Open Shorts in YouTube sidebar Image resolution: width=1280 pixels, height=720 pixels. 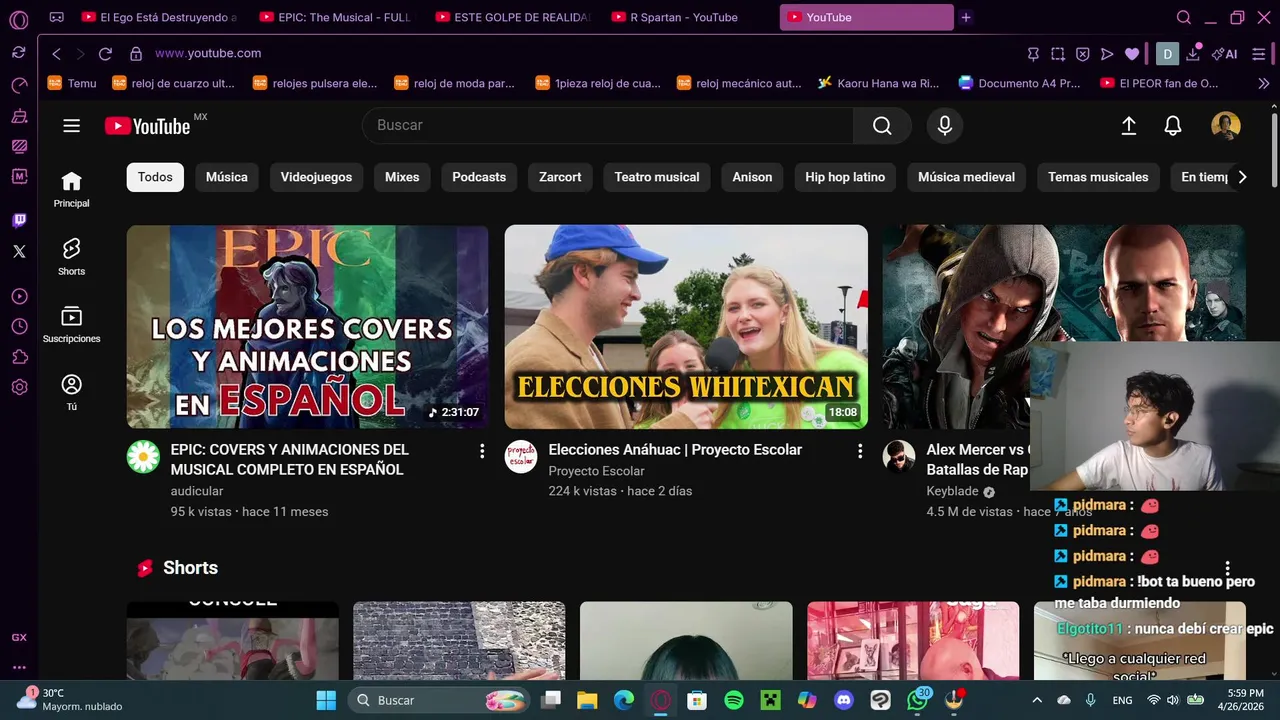tap(71, 256)
